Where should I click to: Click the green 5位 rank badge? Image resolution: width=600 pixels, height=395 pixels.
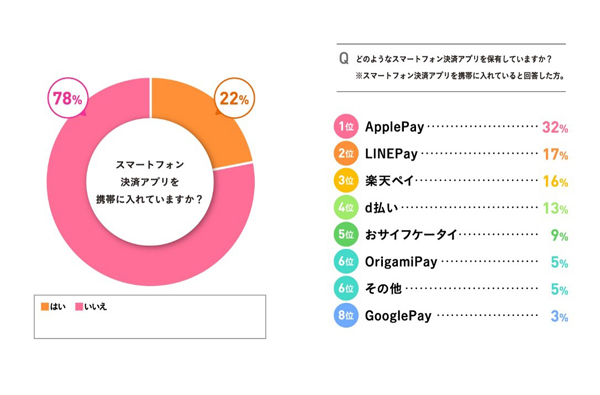[346, 234]
